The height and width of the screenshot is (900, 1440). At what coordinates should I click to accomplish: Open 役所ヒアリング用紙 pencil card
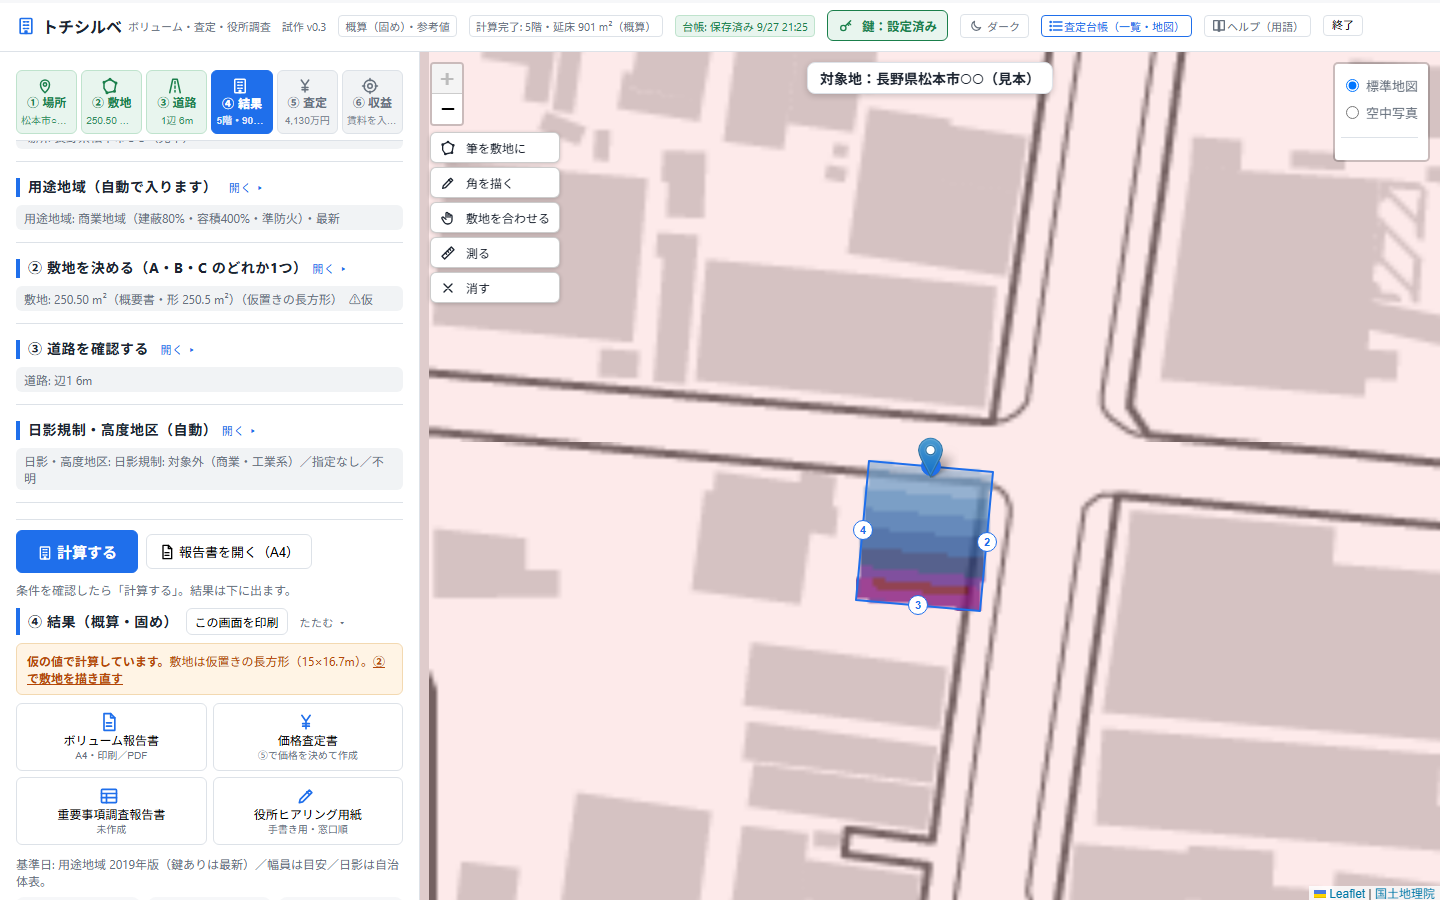[x=308, y=811]
